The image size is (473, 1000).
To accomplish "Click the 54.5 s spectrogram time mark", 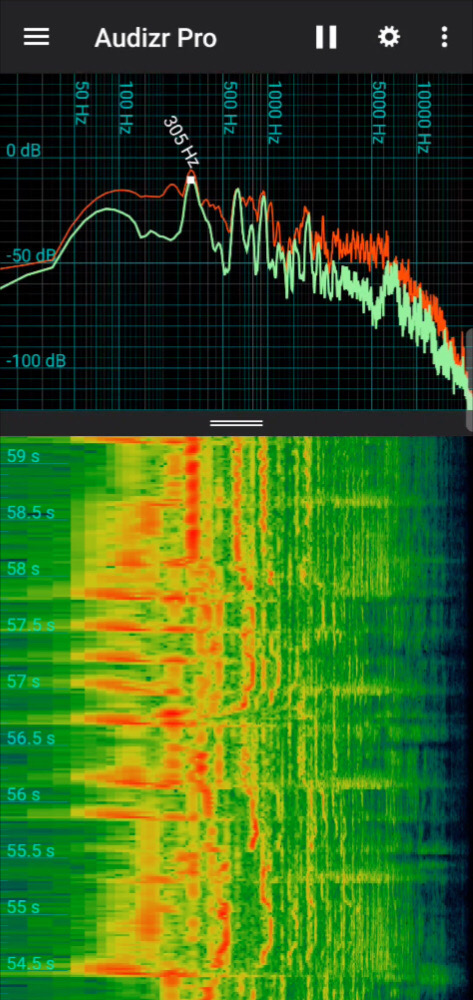I will click(30, 963).
